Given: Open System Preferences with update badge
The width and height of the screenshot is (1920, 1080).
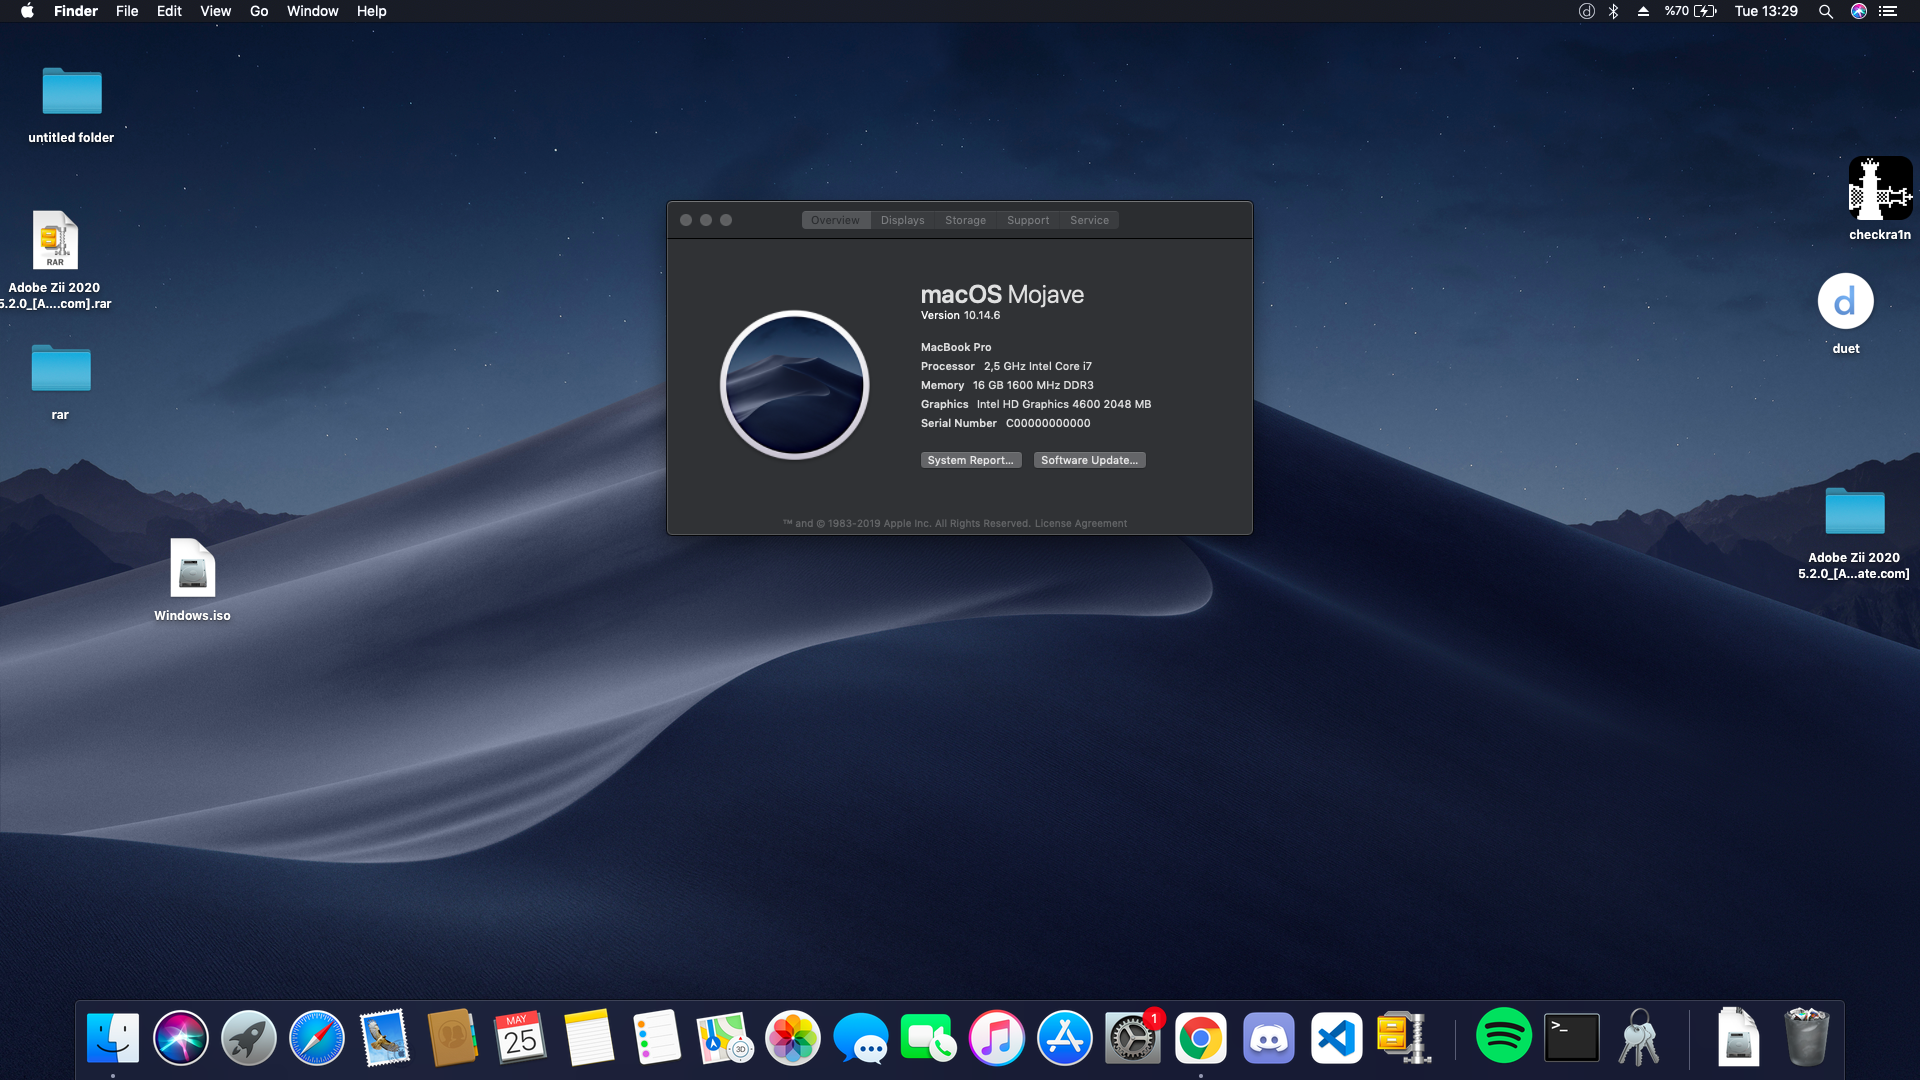Looking at the screenshot, I should coord(1132,1038).
